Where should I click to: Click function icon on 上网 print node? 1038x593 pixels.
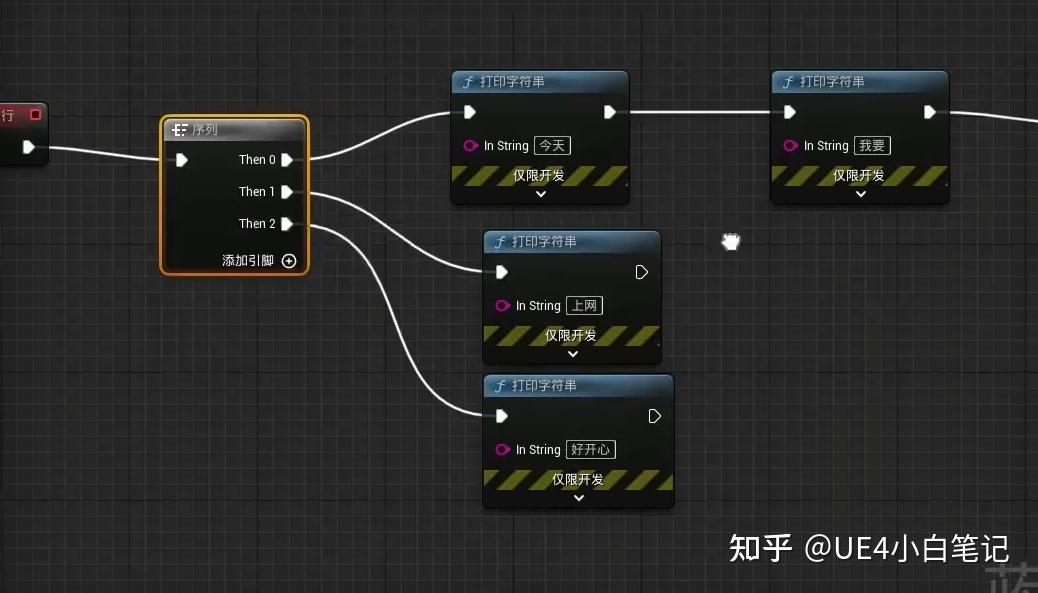(x=500, y=242)
